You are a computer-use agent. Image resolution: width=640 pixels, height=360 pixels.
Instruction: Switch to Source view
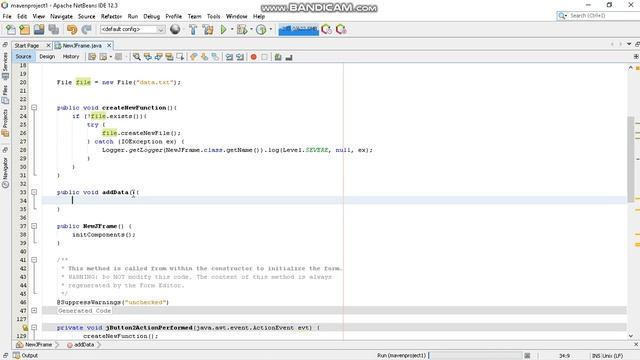pos(23,57)
